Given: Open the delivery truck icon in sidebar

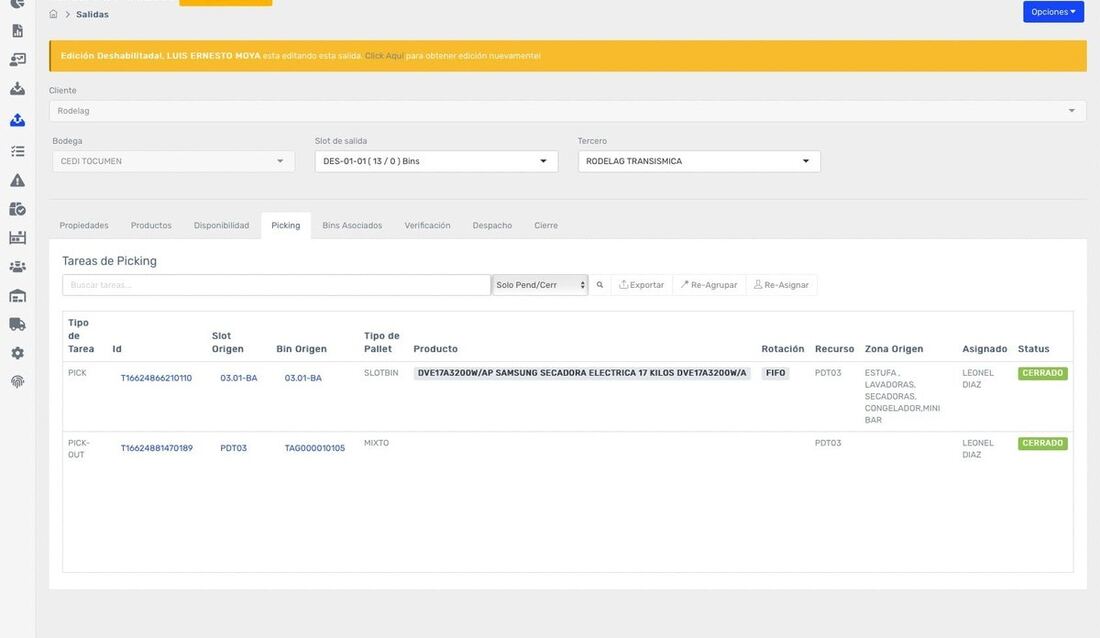Looking at the screenshot, I should click(18, 324).
